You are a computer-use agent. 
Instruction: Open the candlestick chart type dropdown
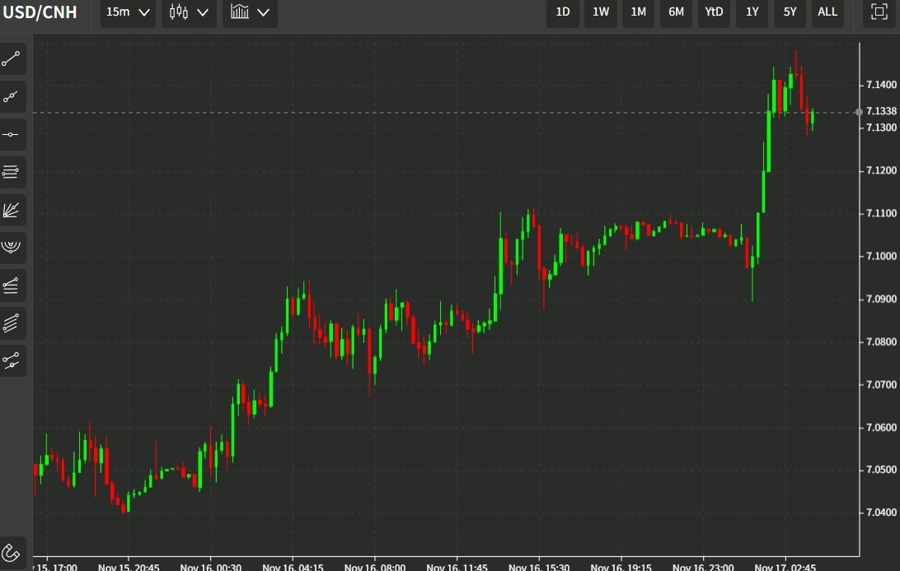[x=188, y=12]
